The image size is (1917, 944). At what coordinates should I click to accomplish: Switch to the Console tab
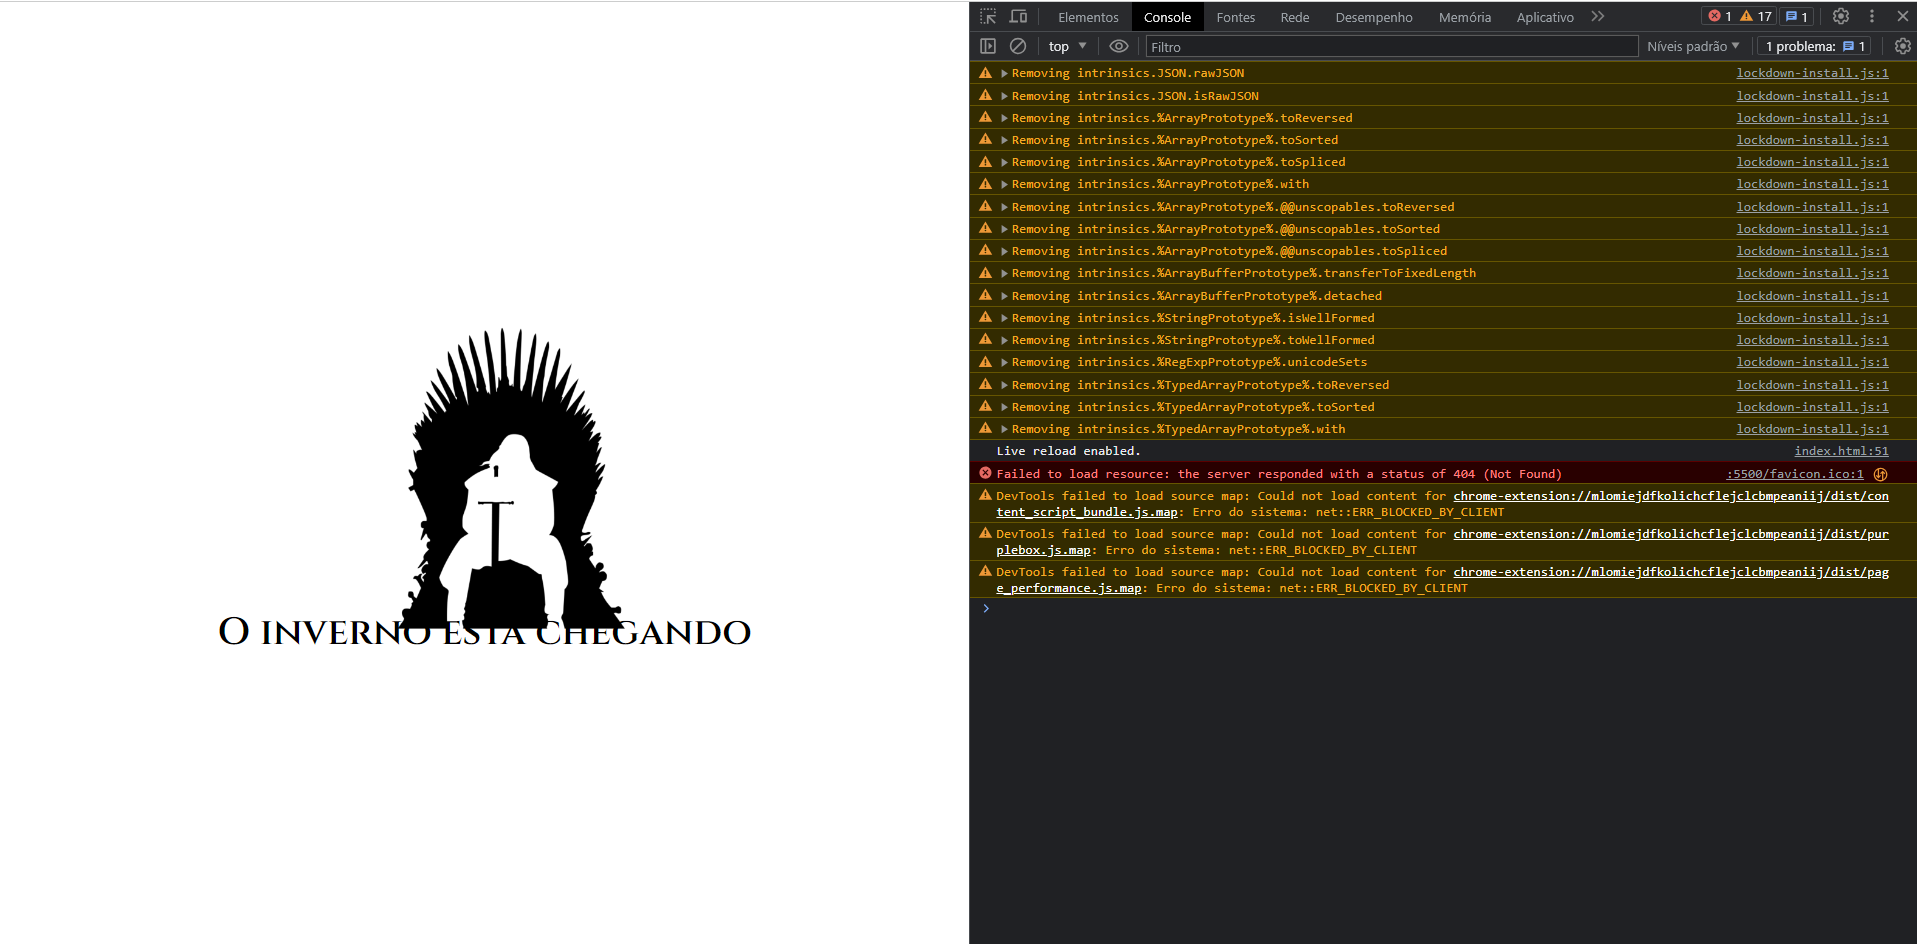pos(1167,17)
